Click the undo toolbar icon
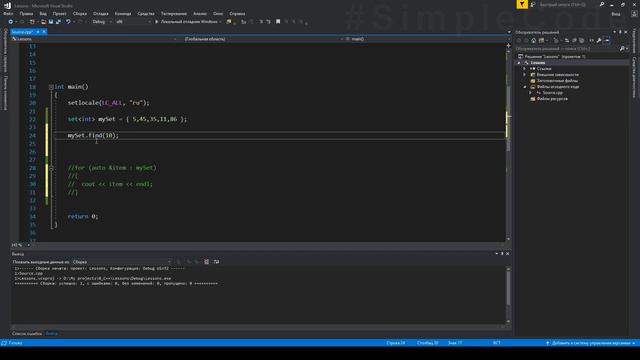The image size is (640, 360). [x=68, y=22]
